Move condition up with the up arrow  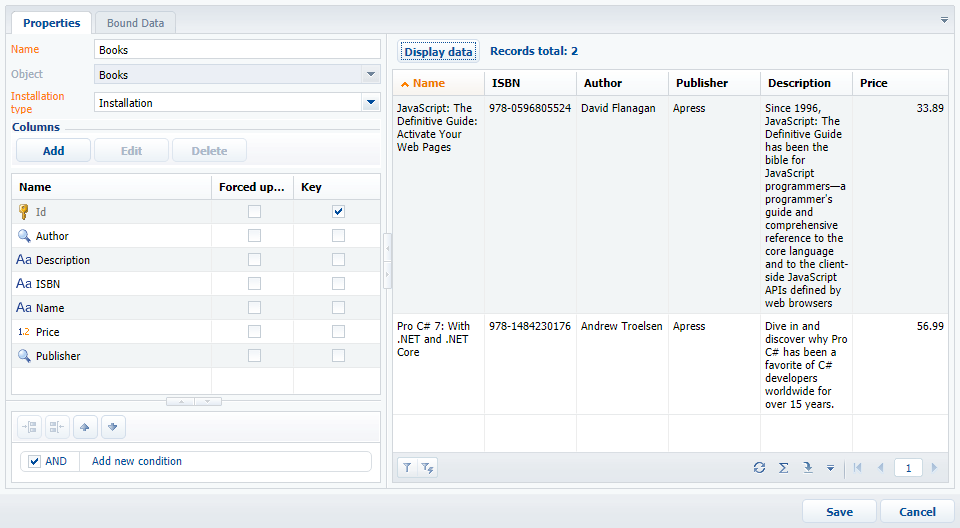(x=85, y=427)
